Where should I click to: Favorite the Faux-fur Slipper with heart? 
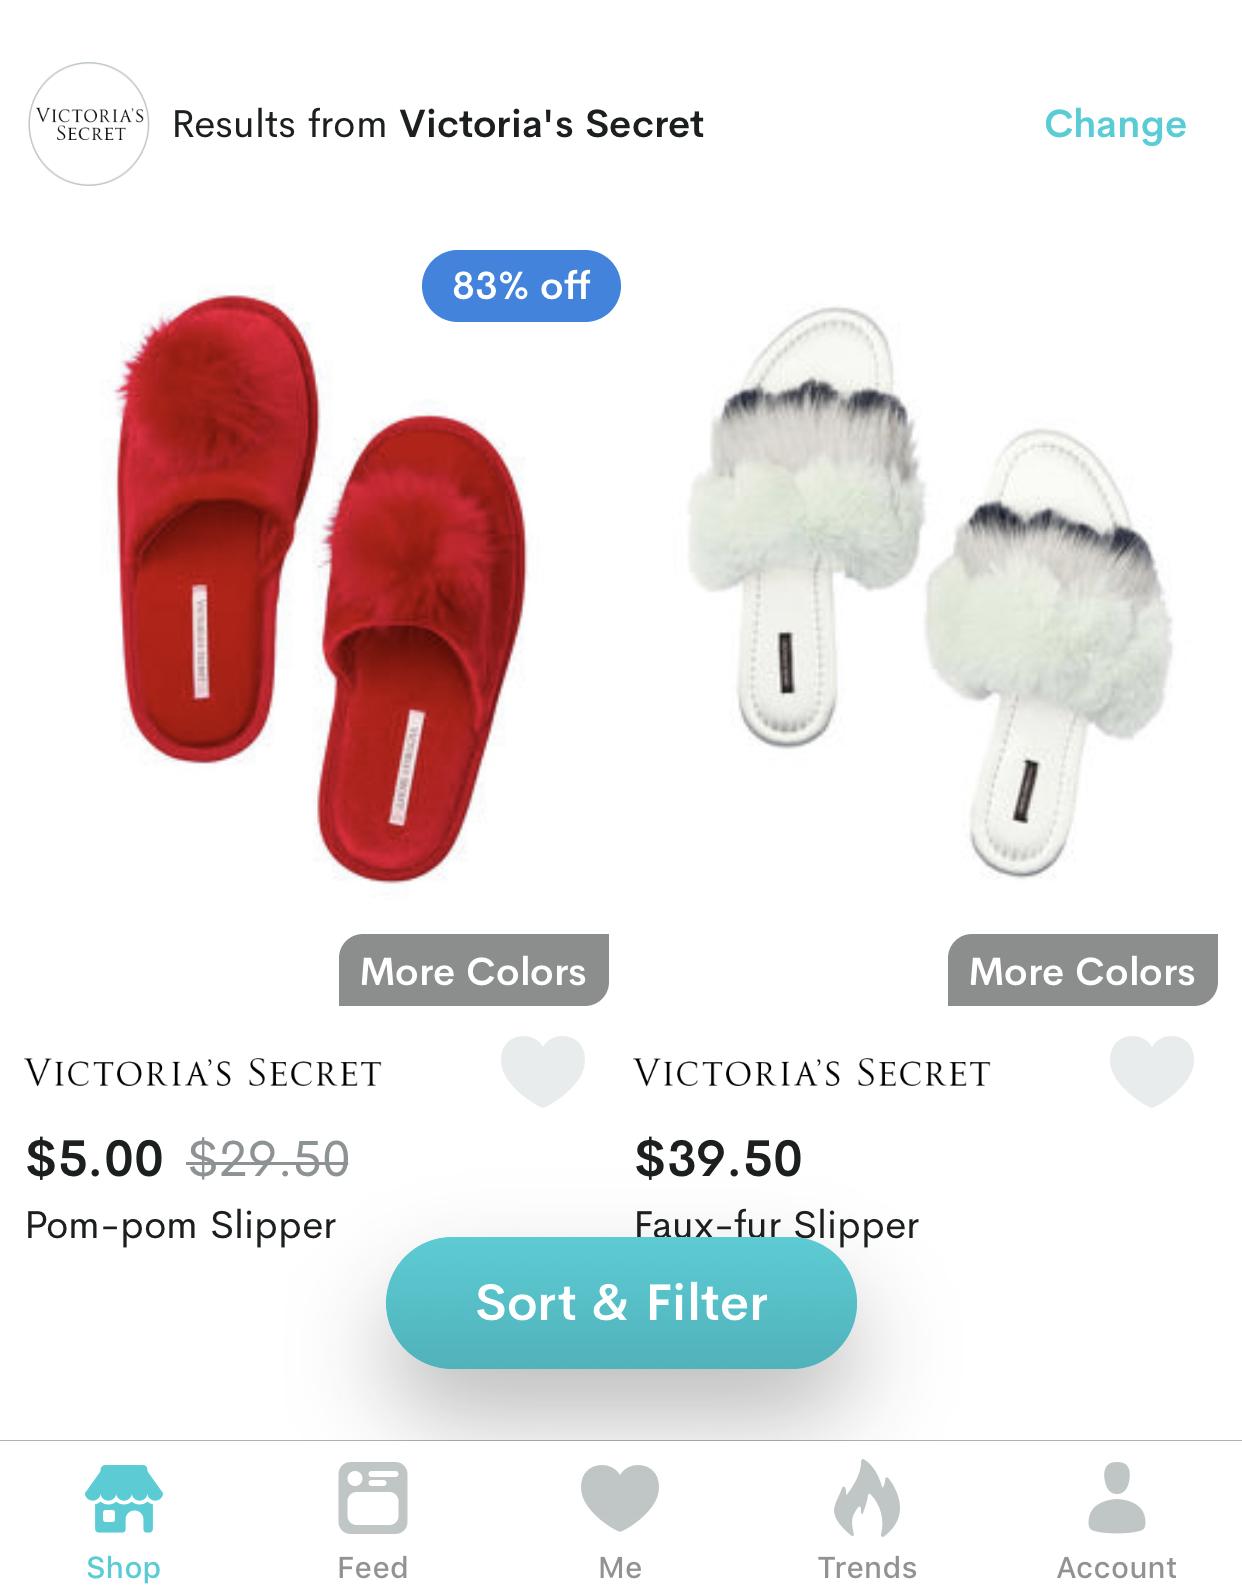click(x=1152, y=1071)
